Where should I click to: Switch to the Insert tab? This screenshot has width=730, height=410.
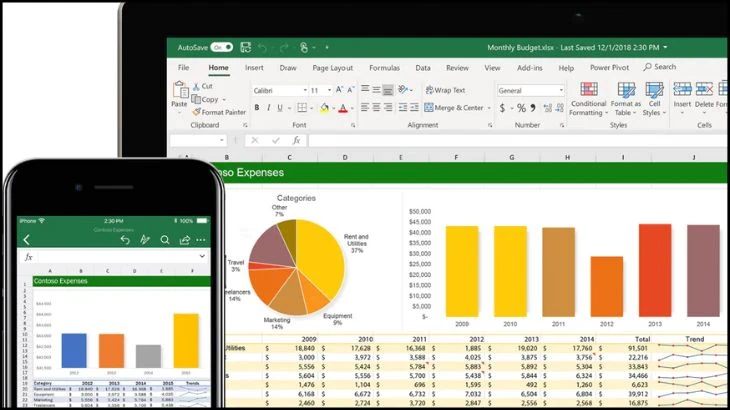point(254,67)
